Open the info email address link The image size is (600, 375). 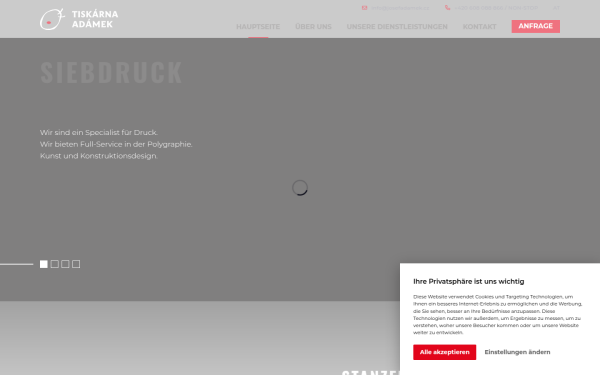tap(400, 8)
